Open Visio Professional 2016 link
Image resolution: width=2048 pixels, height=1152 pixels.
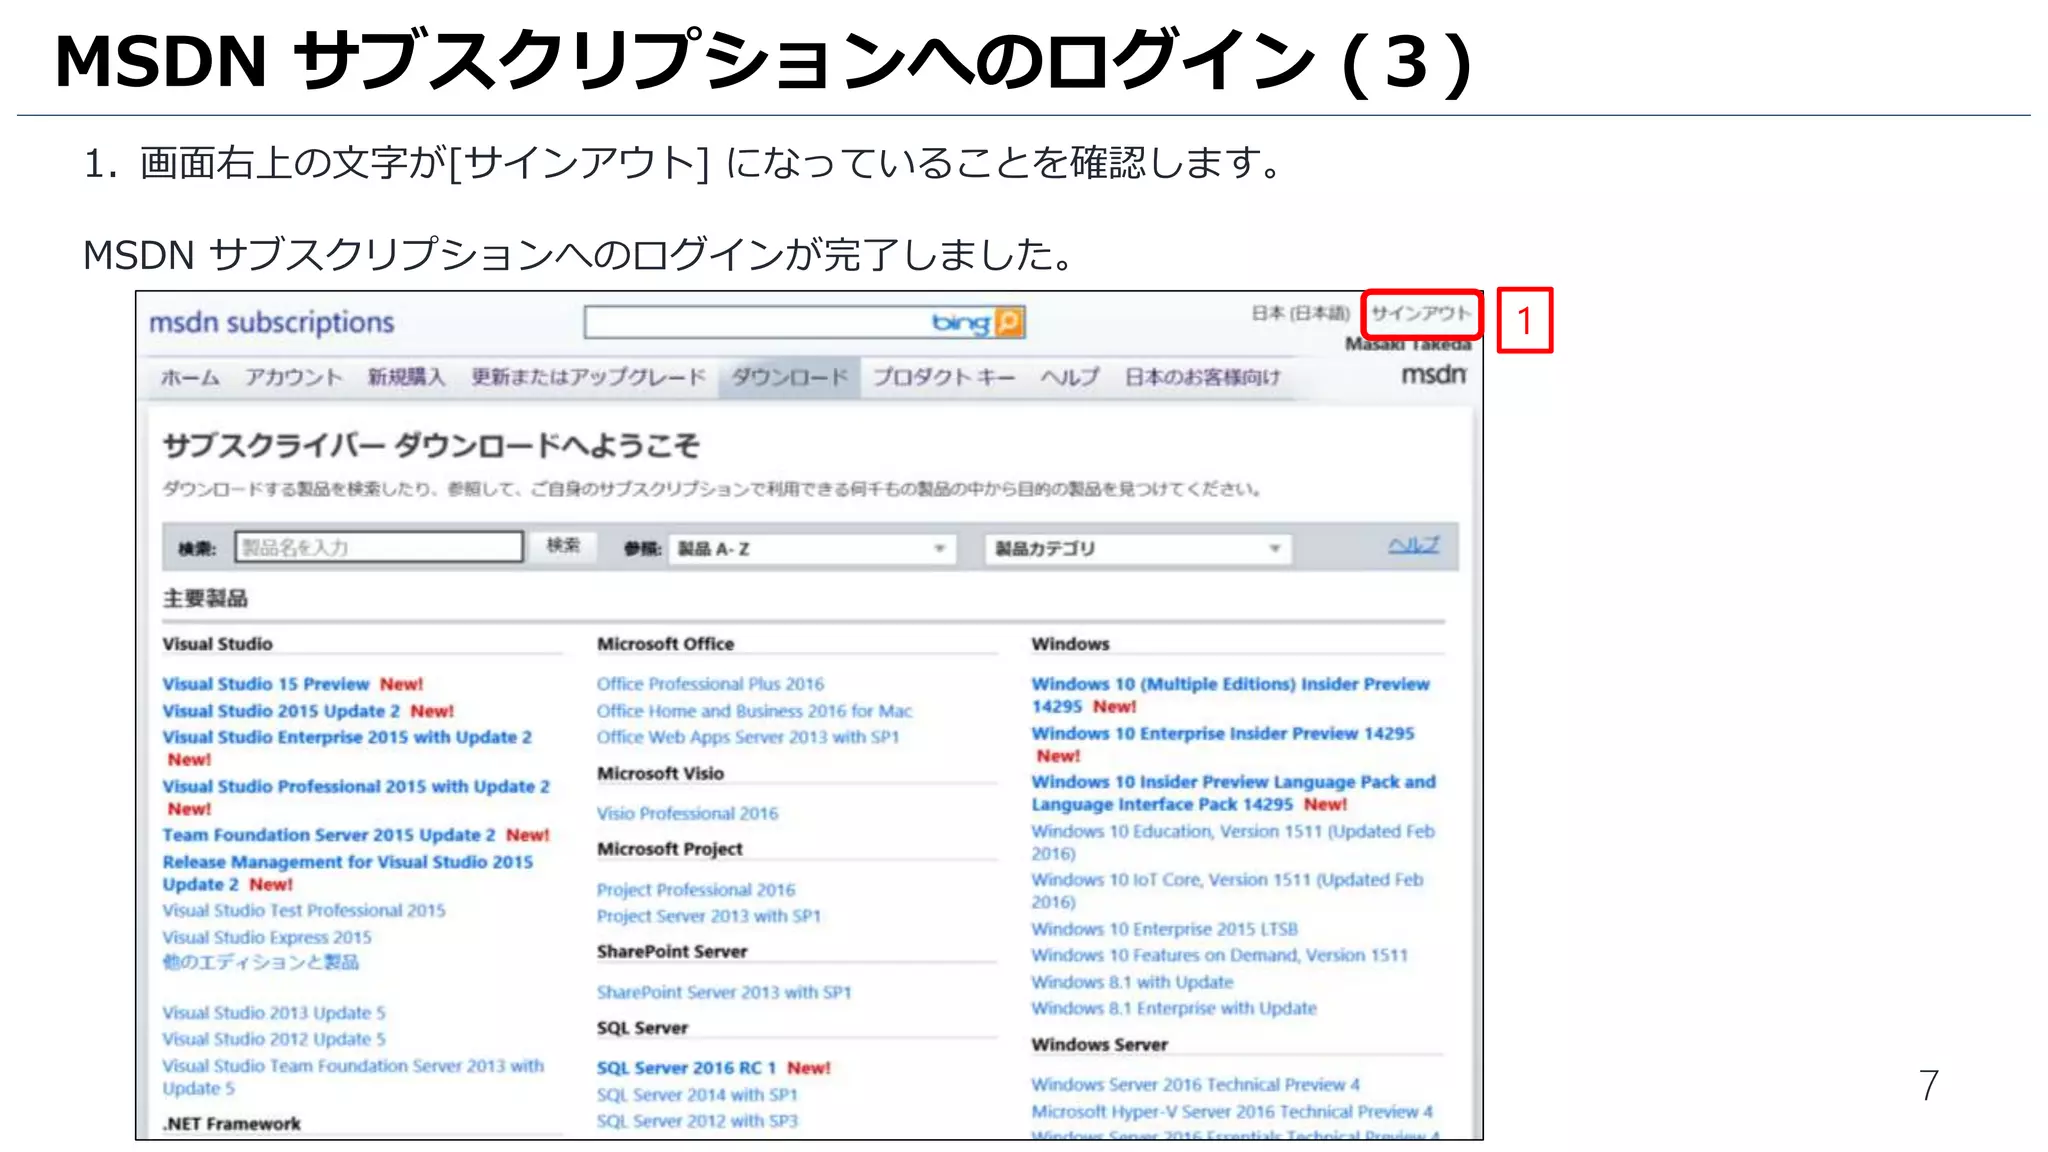pos(687,814)
